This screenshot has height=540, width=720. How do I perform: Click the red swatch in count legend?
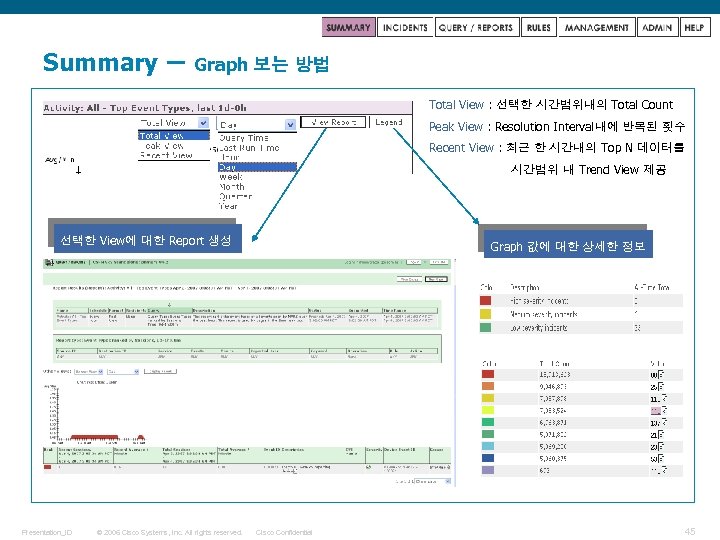click(x=488, y=374)
